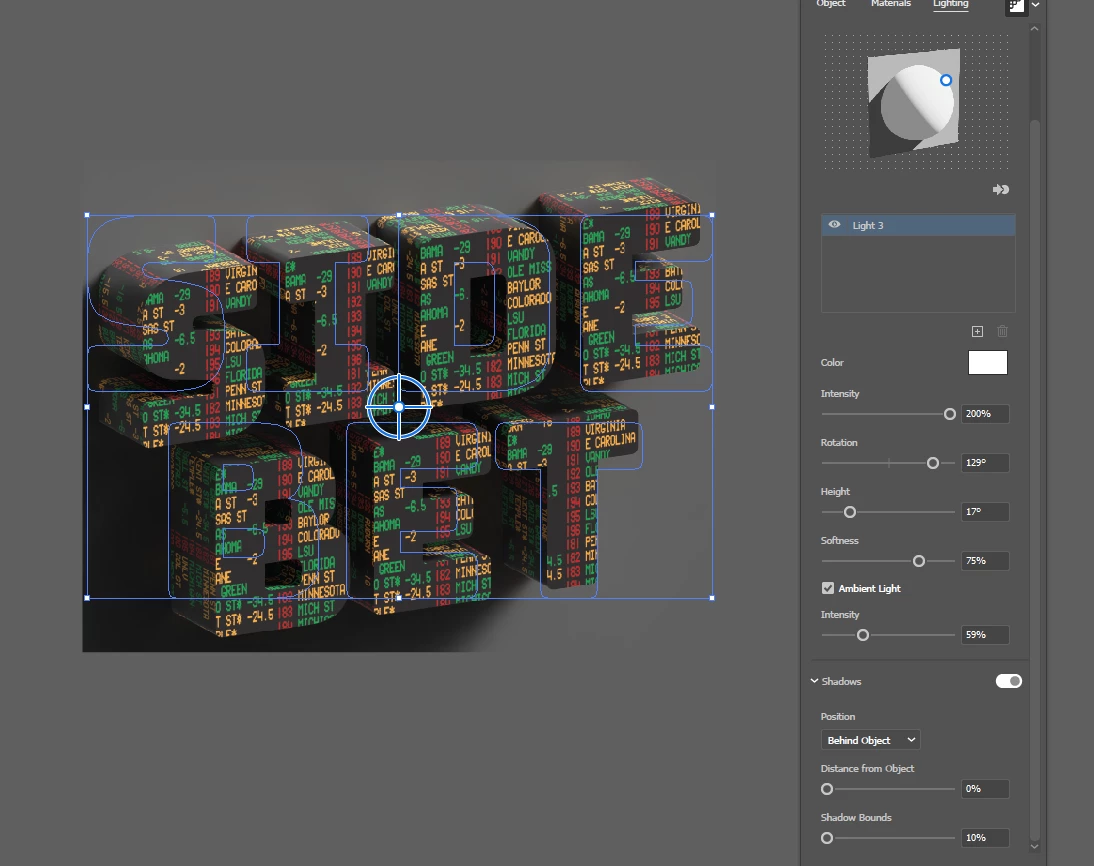Screen dimensions: 1094x866
Task: Collapse the Shadows section
Action: point(814,680)
